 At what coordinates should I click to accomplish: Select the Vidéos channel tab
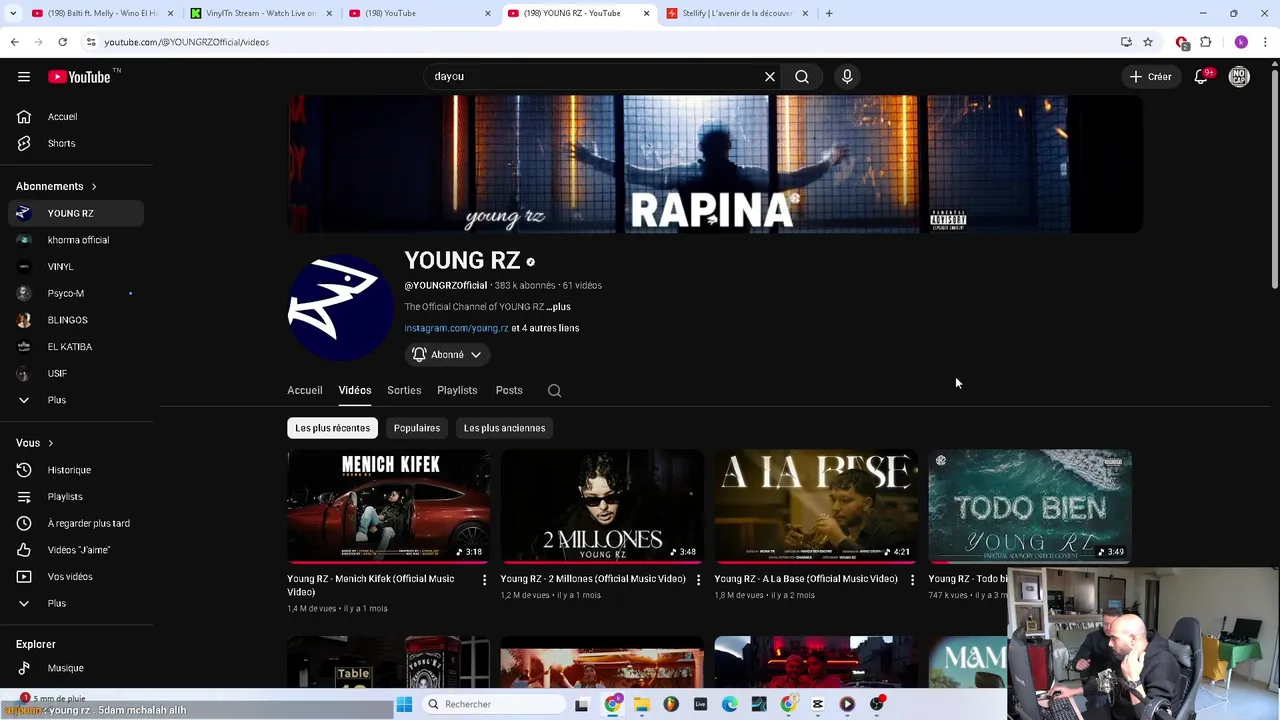coord(355,391)
